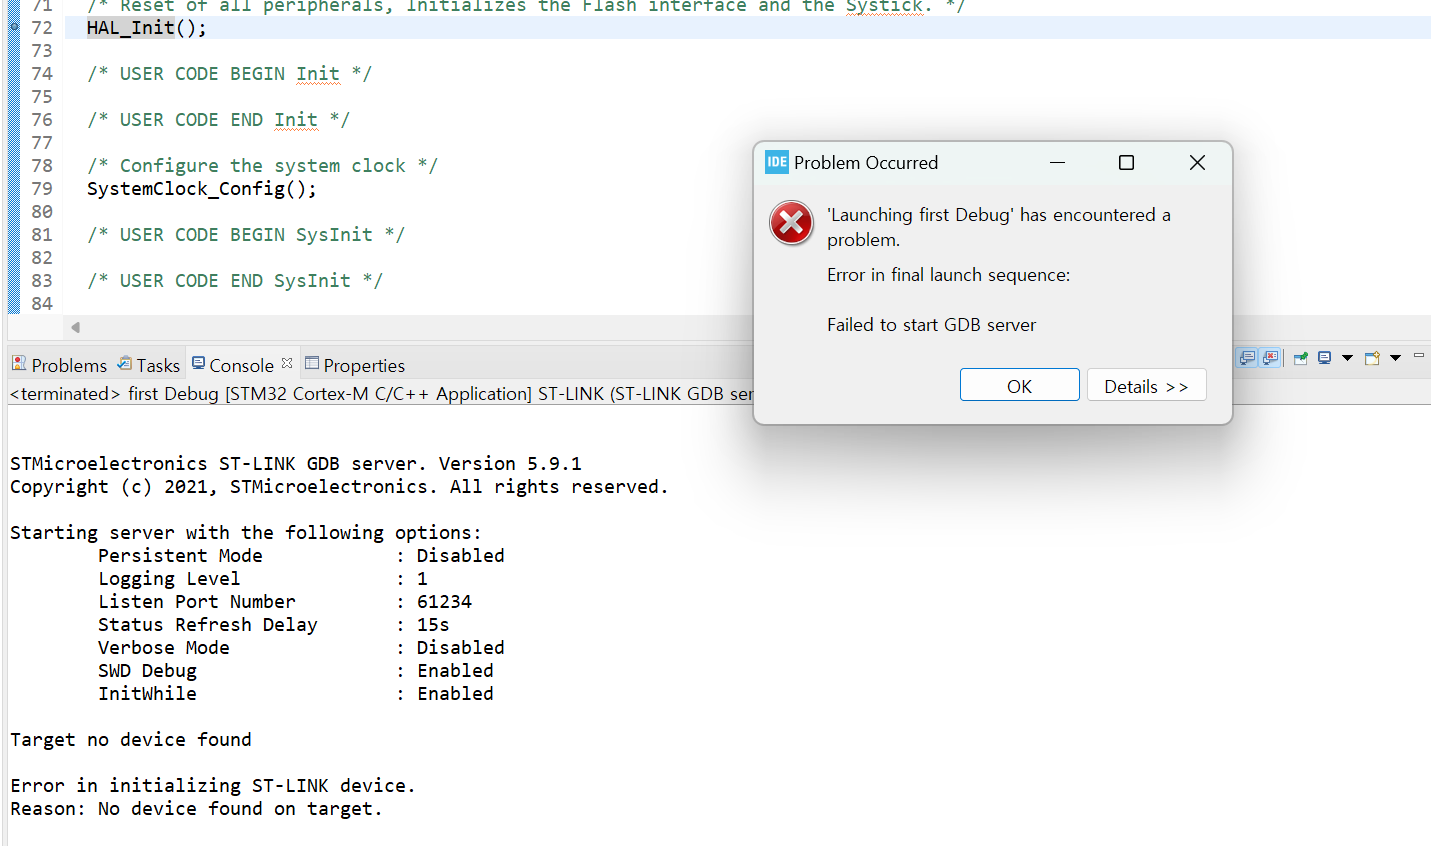Click 'USER CODE END Init' comment
This screenshot has height=846, width=1431.
click(x=218, y=119)
